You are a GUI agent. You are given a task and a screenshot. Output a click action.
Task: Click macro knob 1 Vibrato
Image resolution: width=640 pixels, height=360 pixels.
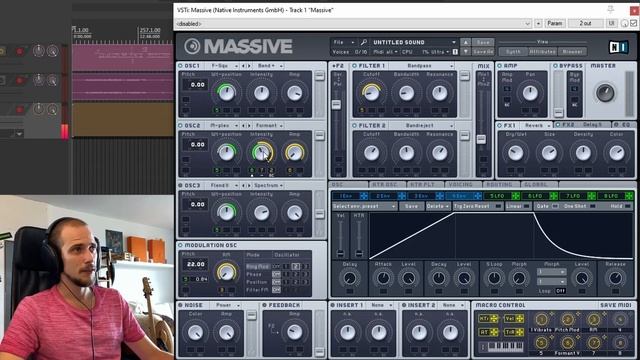pyautogui.click(x=541, y=320)
